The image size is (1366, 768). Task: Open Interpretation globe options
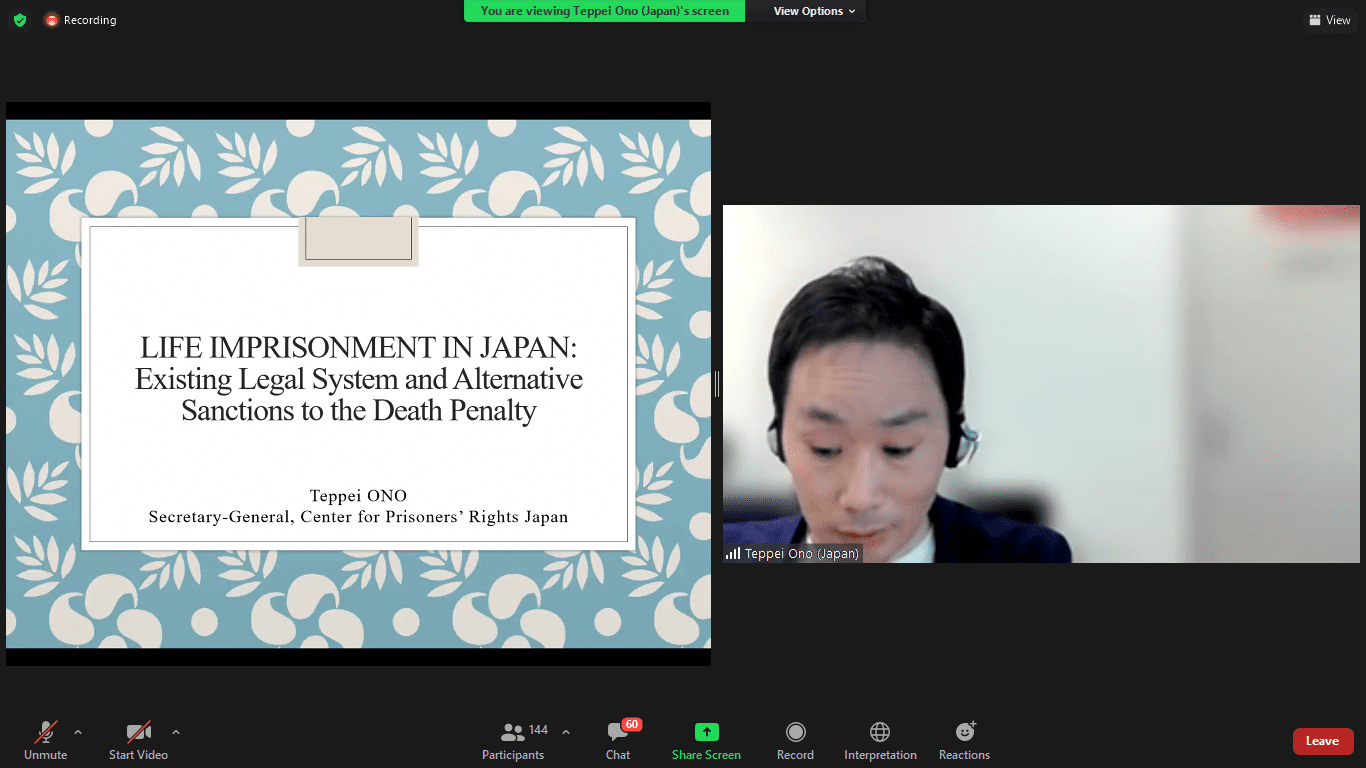click(880, 741)
